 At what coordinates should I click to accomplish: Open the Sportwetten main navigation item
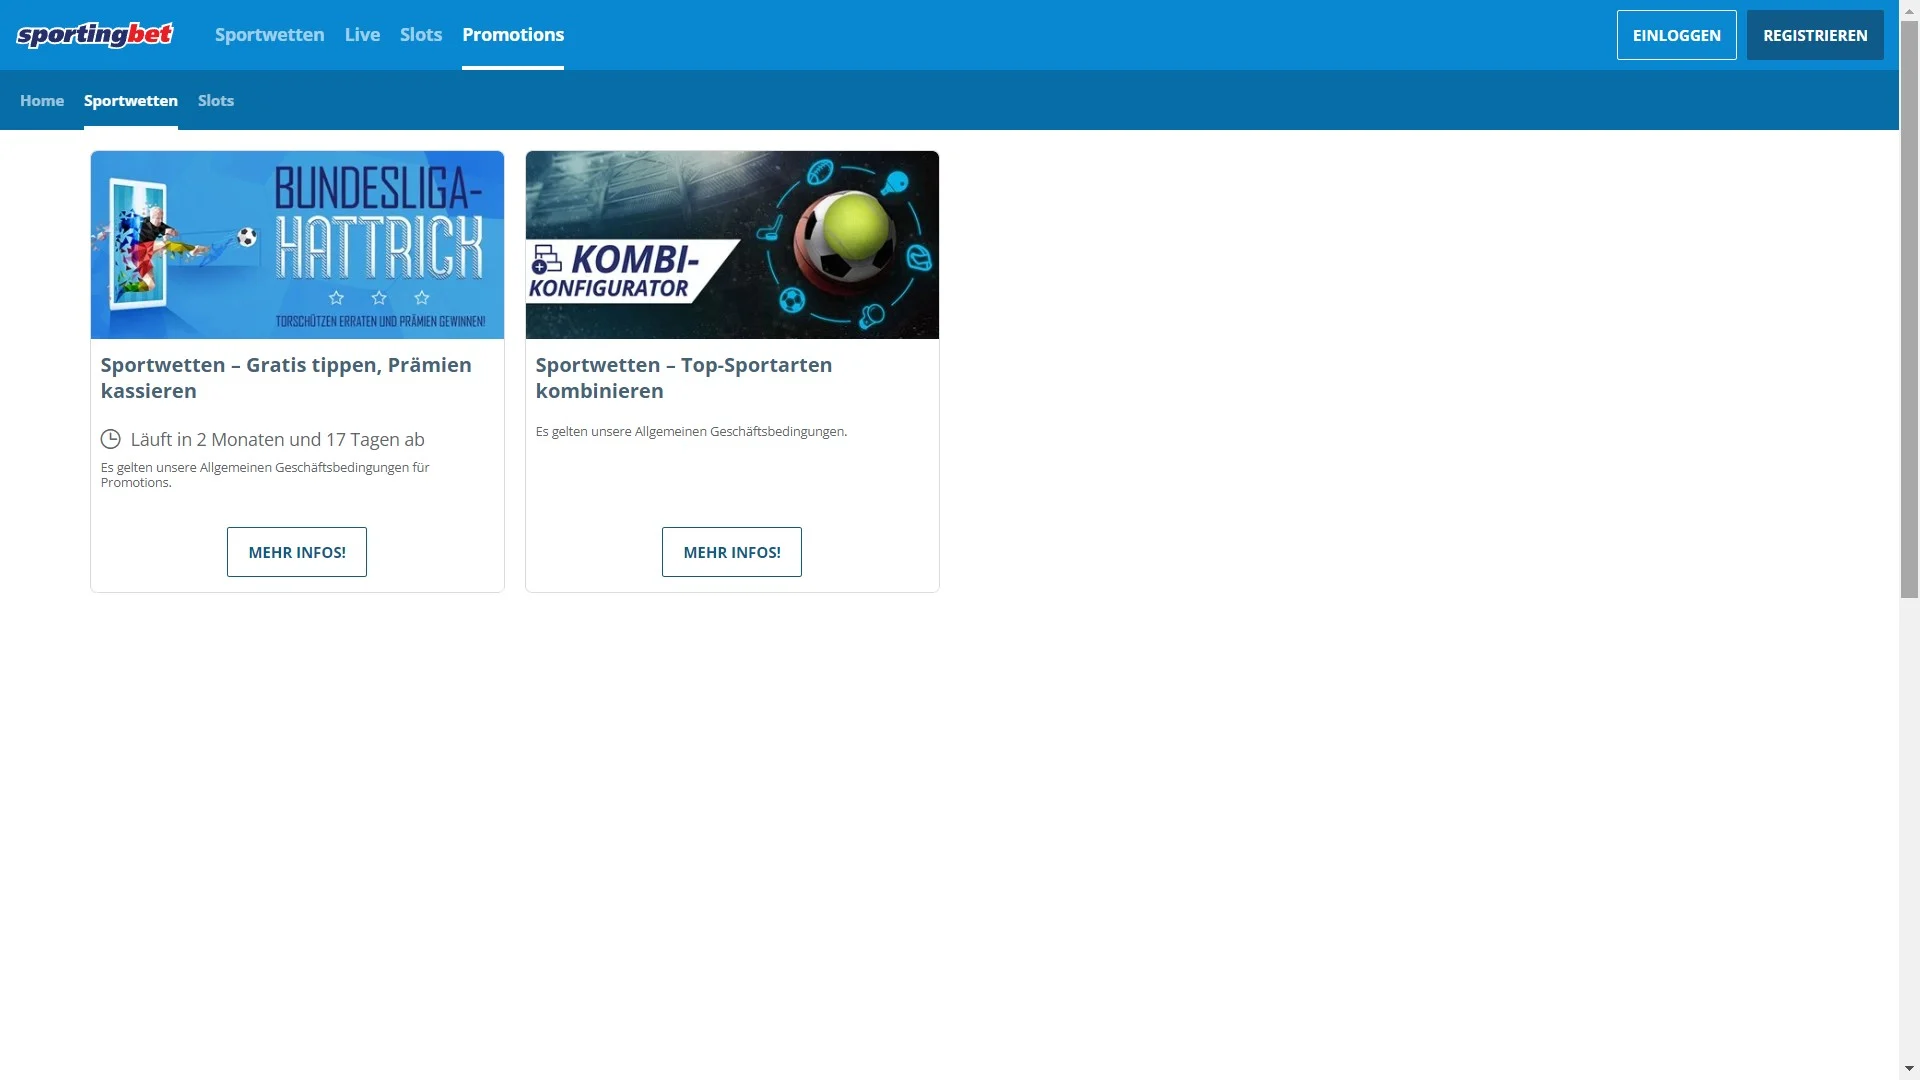(x=269, y=35)
